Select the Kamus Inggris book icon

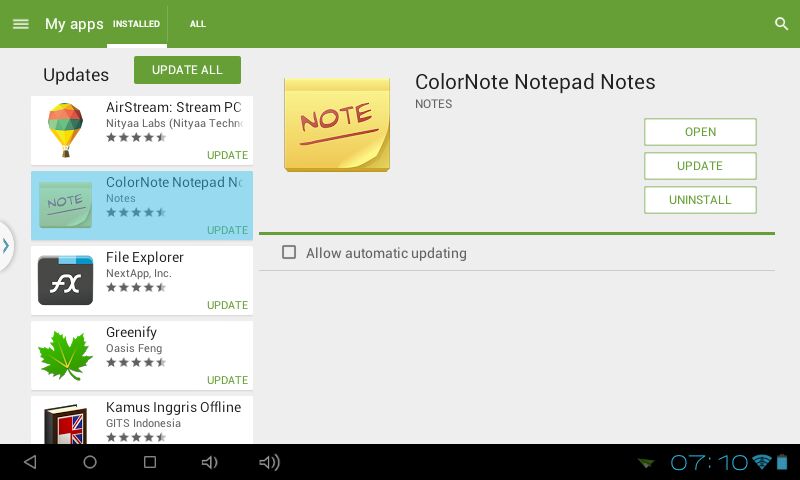click(65, 424)
